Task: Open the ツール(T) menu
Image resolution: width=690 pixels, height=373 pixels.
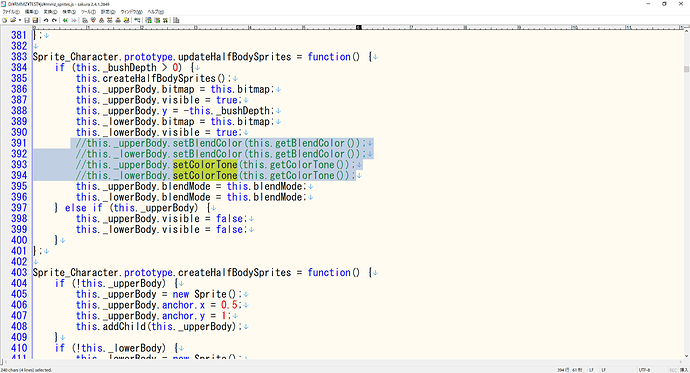Action: (x=88, y=12)
